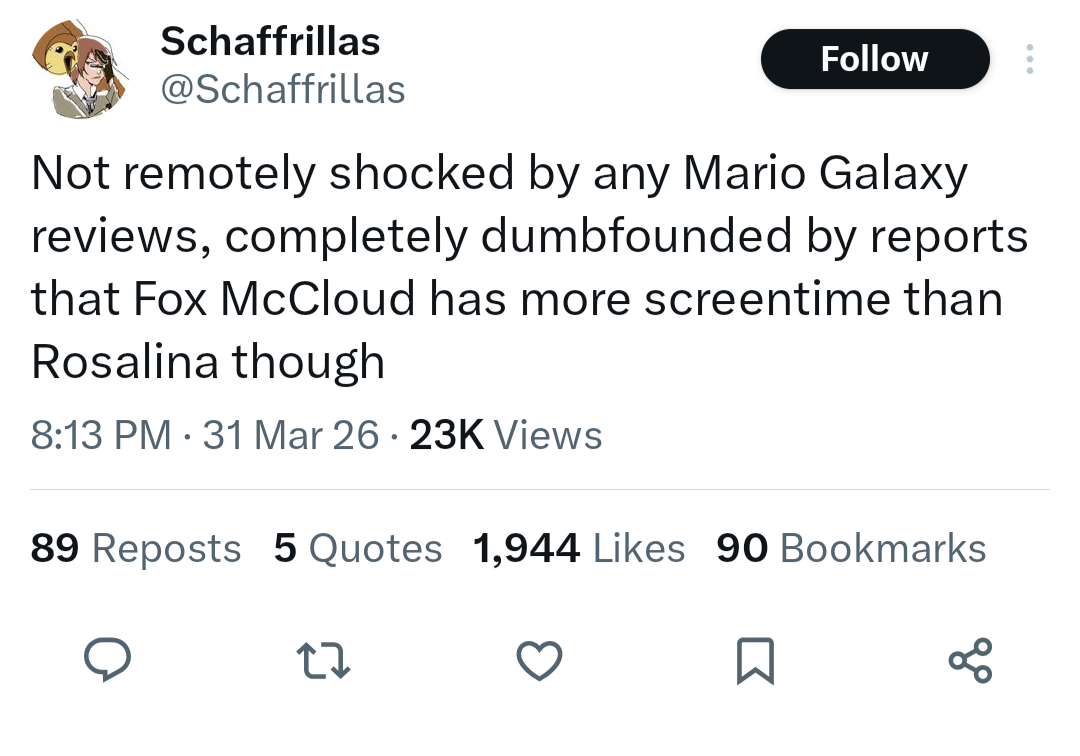
Task: Click the 31 Mar 26 date
Action: 291,435
